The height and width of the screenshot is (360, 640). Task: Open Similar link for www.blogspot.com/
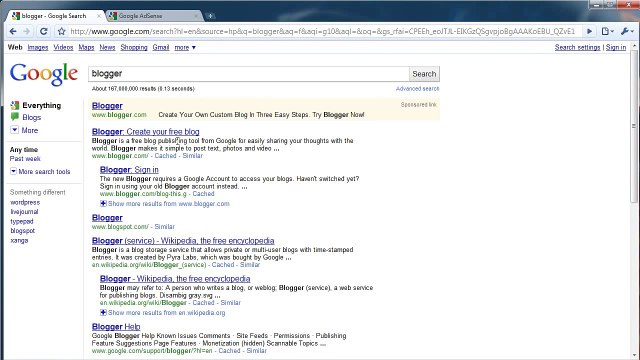tap(164, 227)
